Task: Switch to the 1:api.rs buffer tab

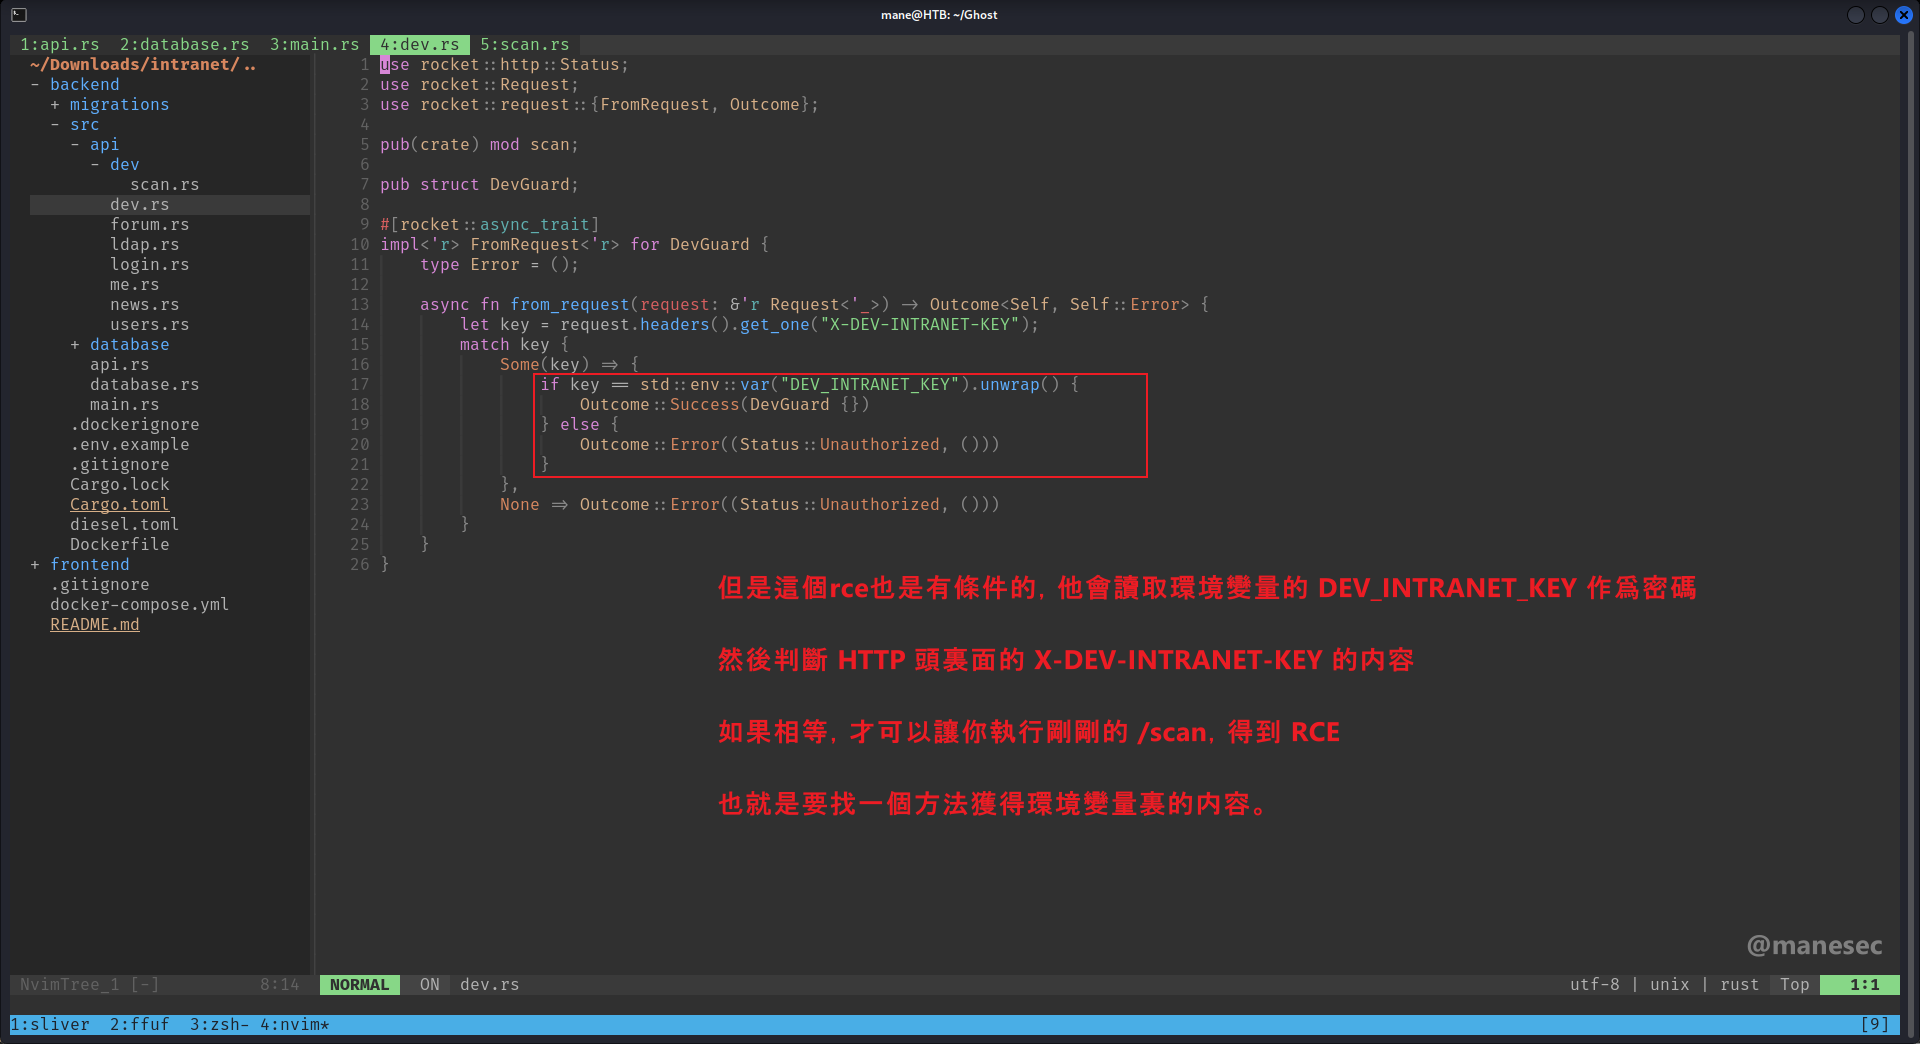Action: coord(59,45)
